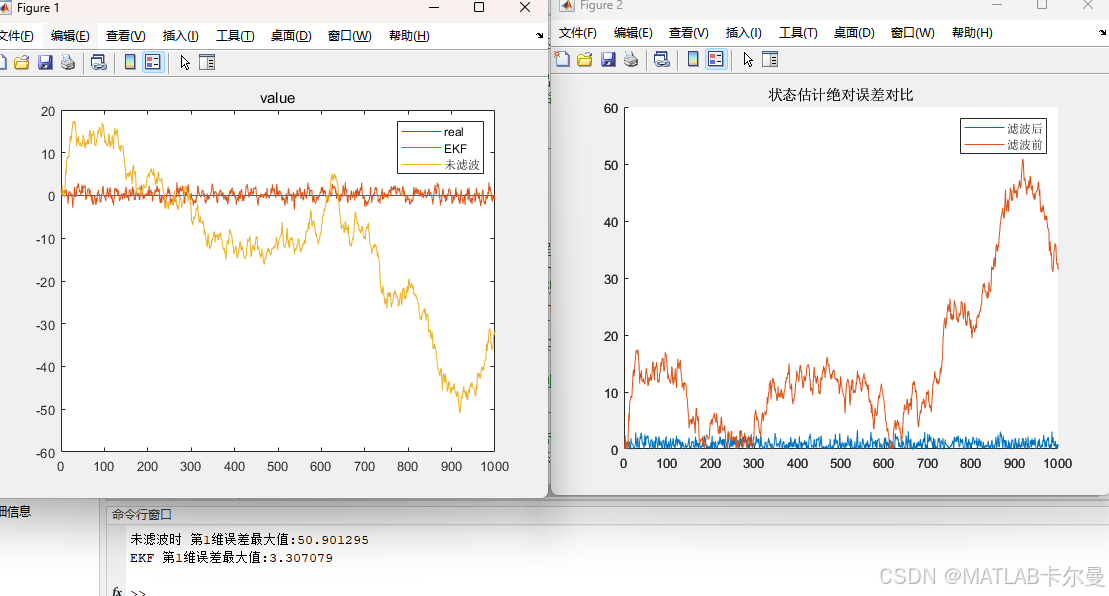This screenshot has height=596, width=1109.
Task: Open property inspector icon in Figure 2
Action: pyautogui.click(x=770, y=59)
